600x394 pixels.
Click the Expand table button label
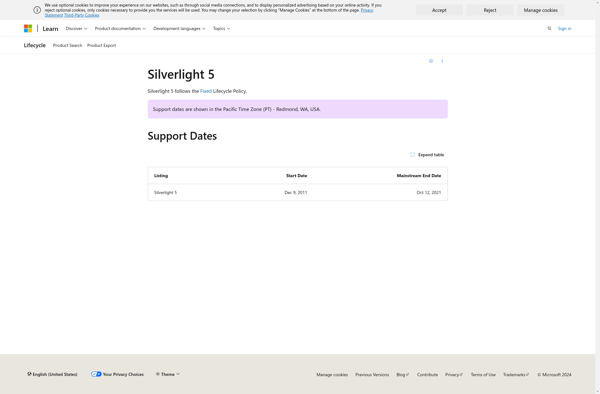click(431, 155)
